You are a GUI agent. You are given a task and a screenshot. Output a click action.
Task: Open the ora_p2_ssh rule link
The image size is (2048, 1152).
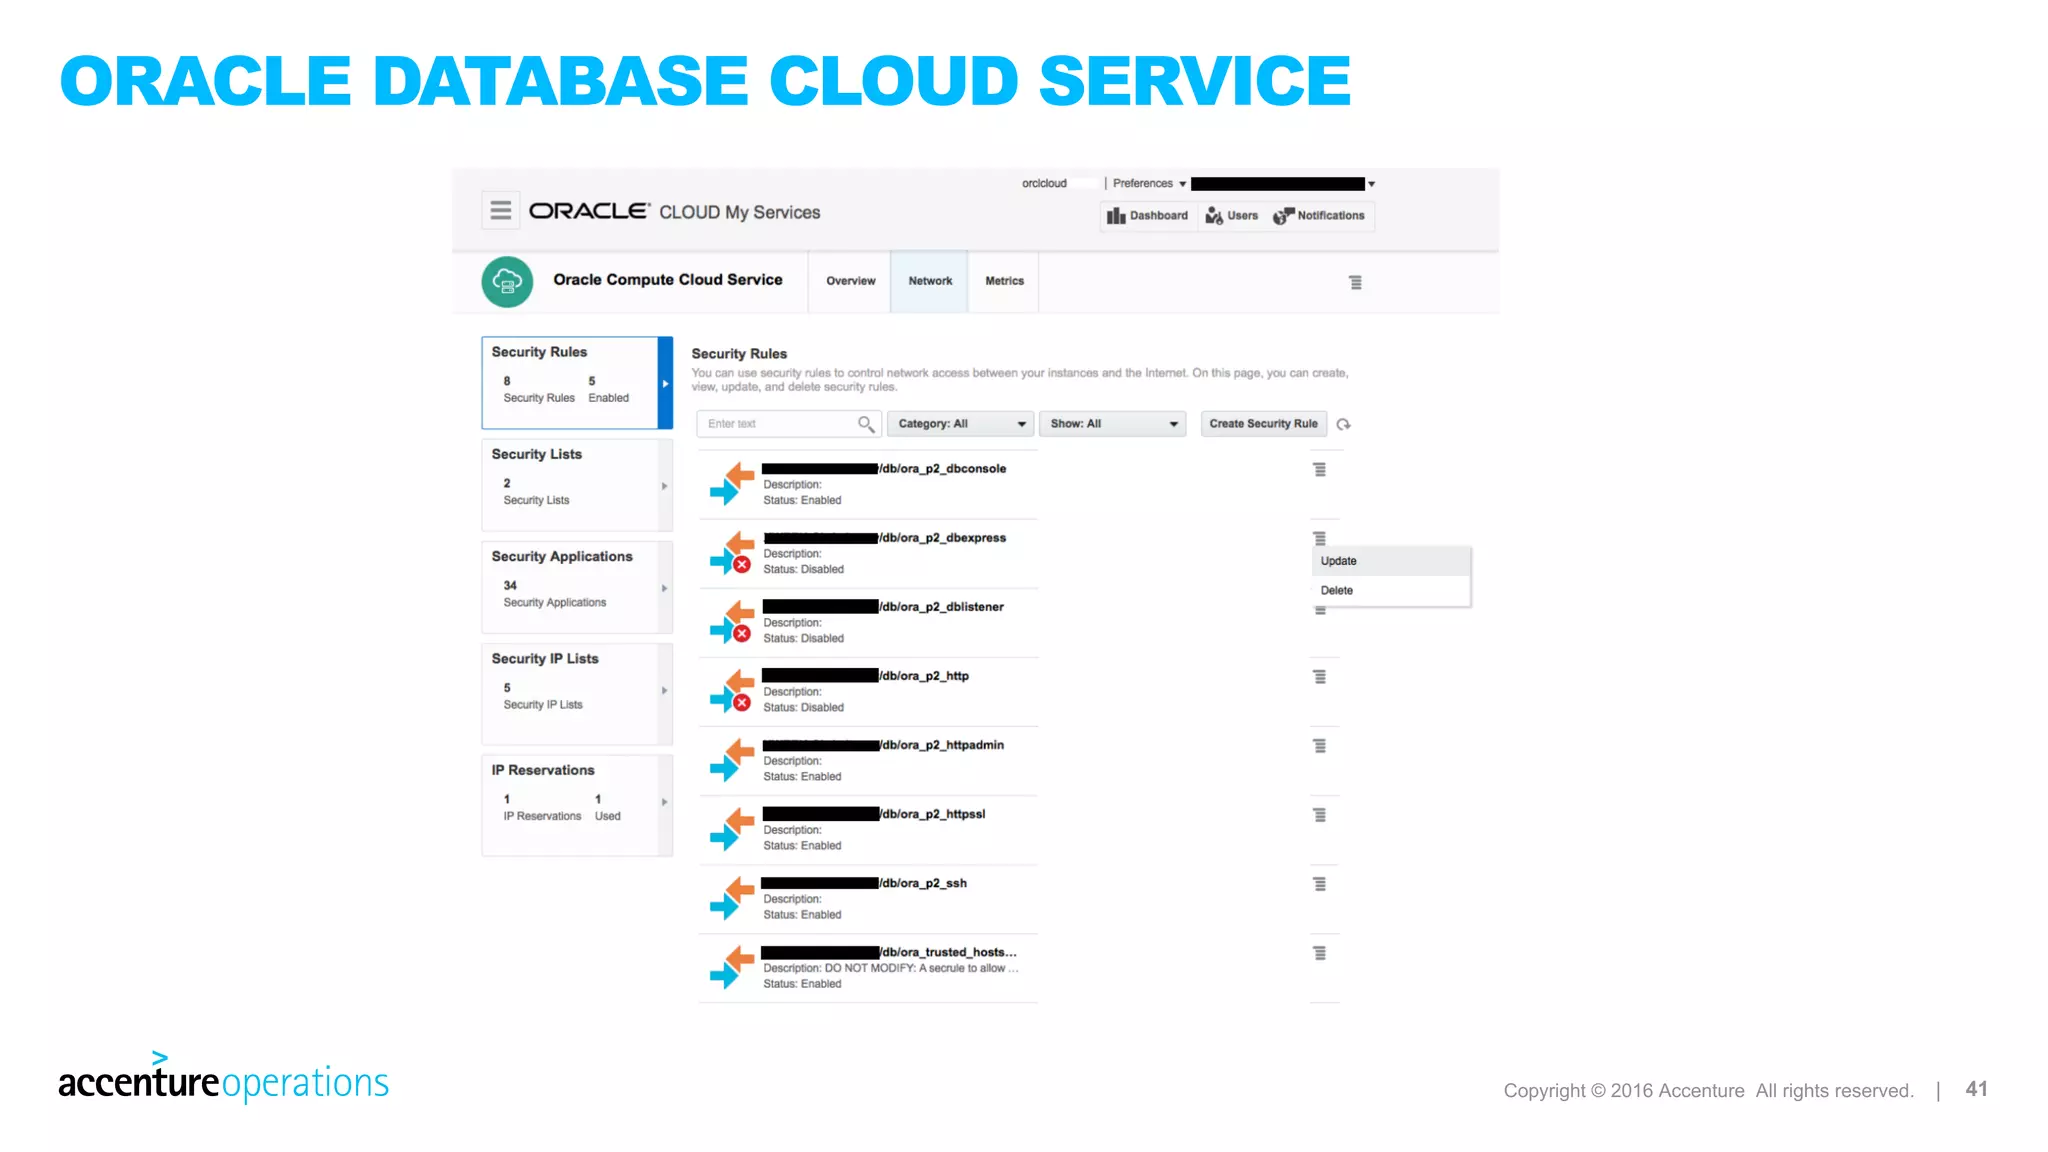[865, 883]
